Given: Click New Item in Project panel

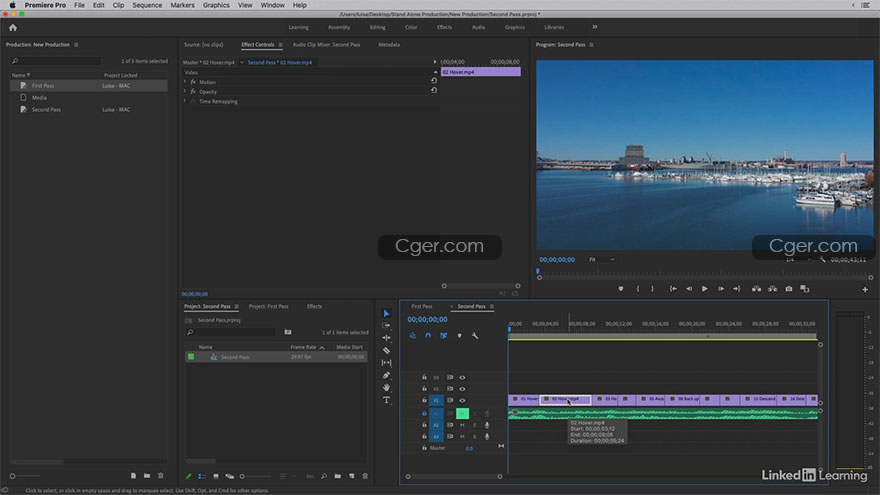Looking at the screenshot, I should (351, 476).
